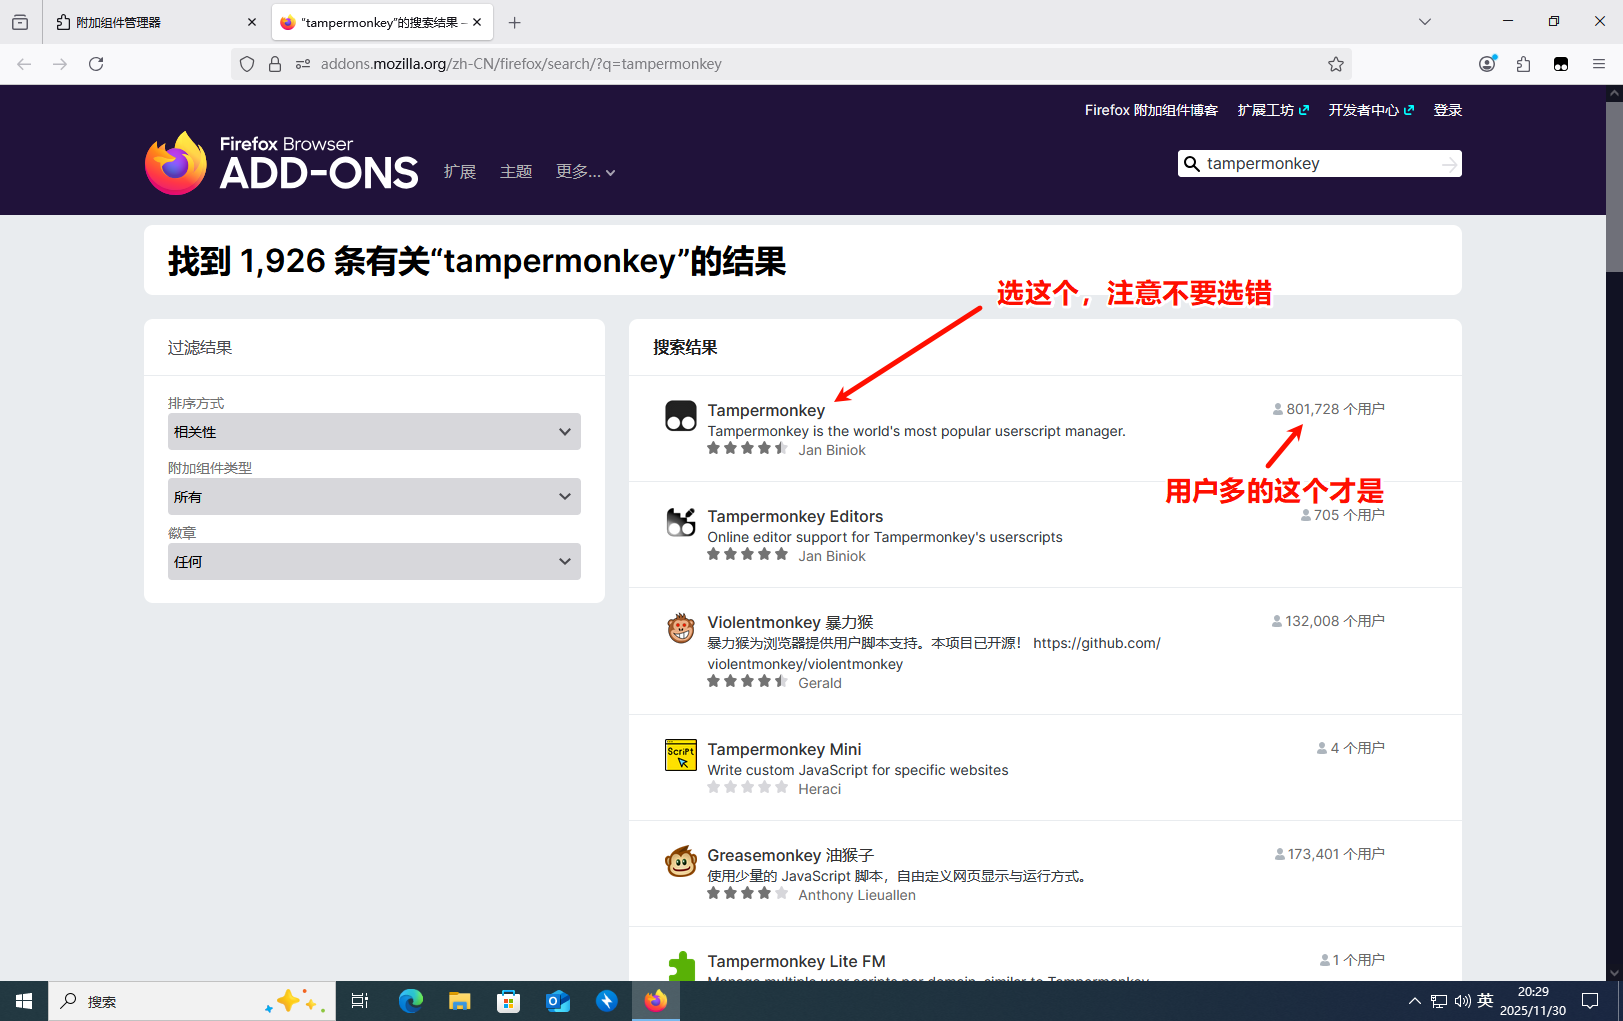Open the Firefox account icon
This screenshot has height=1021, width=1623.
[x=1487, y=64]
